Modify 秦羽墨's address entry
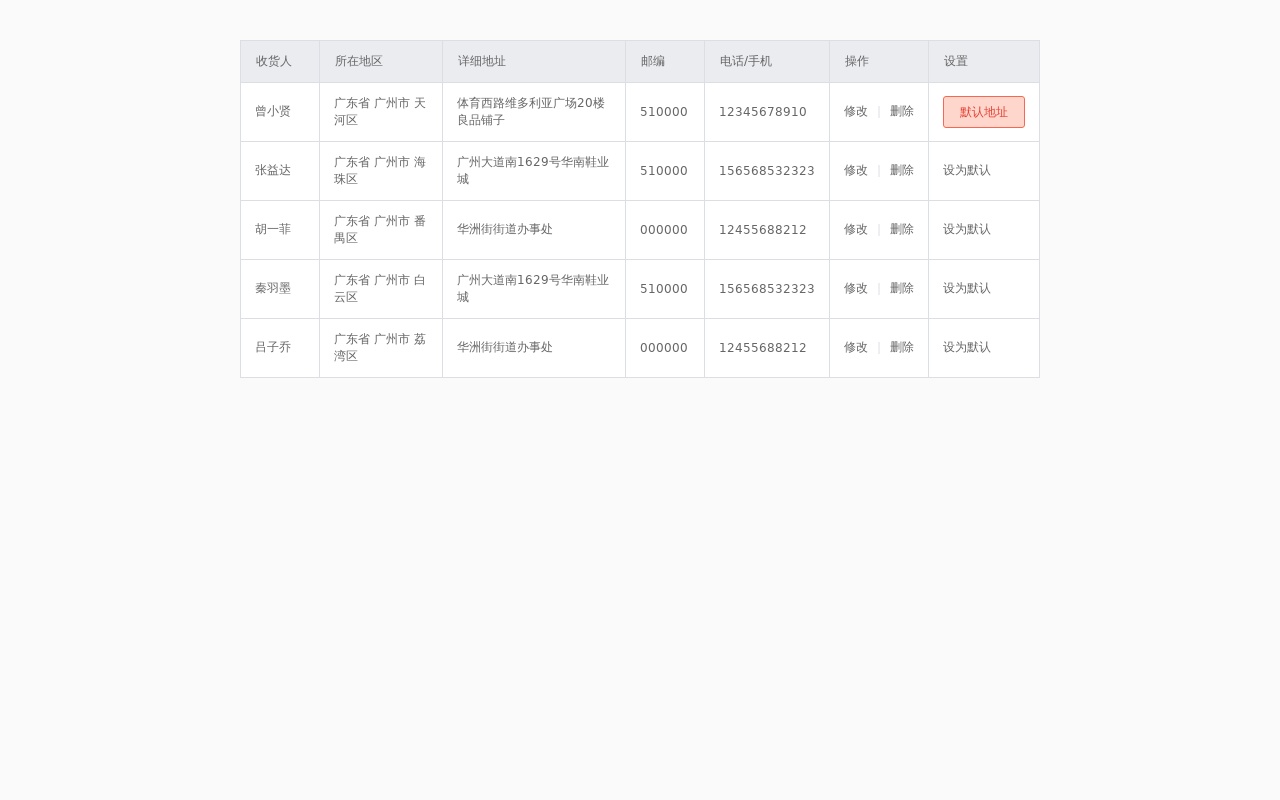1280x800 pixels. click(856, 288)
